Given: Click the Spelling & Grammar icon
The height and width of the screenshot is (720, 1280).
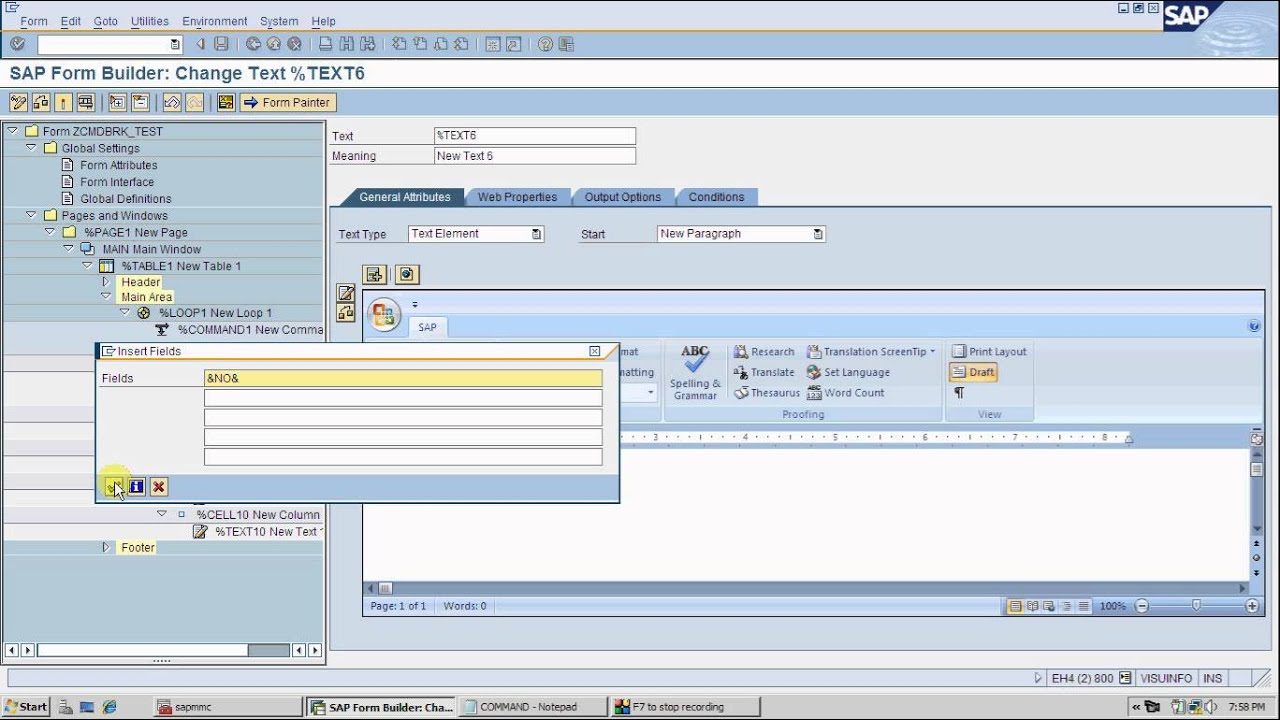Looking at the screenshot, I should coord(695,372).
